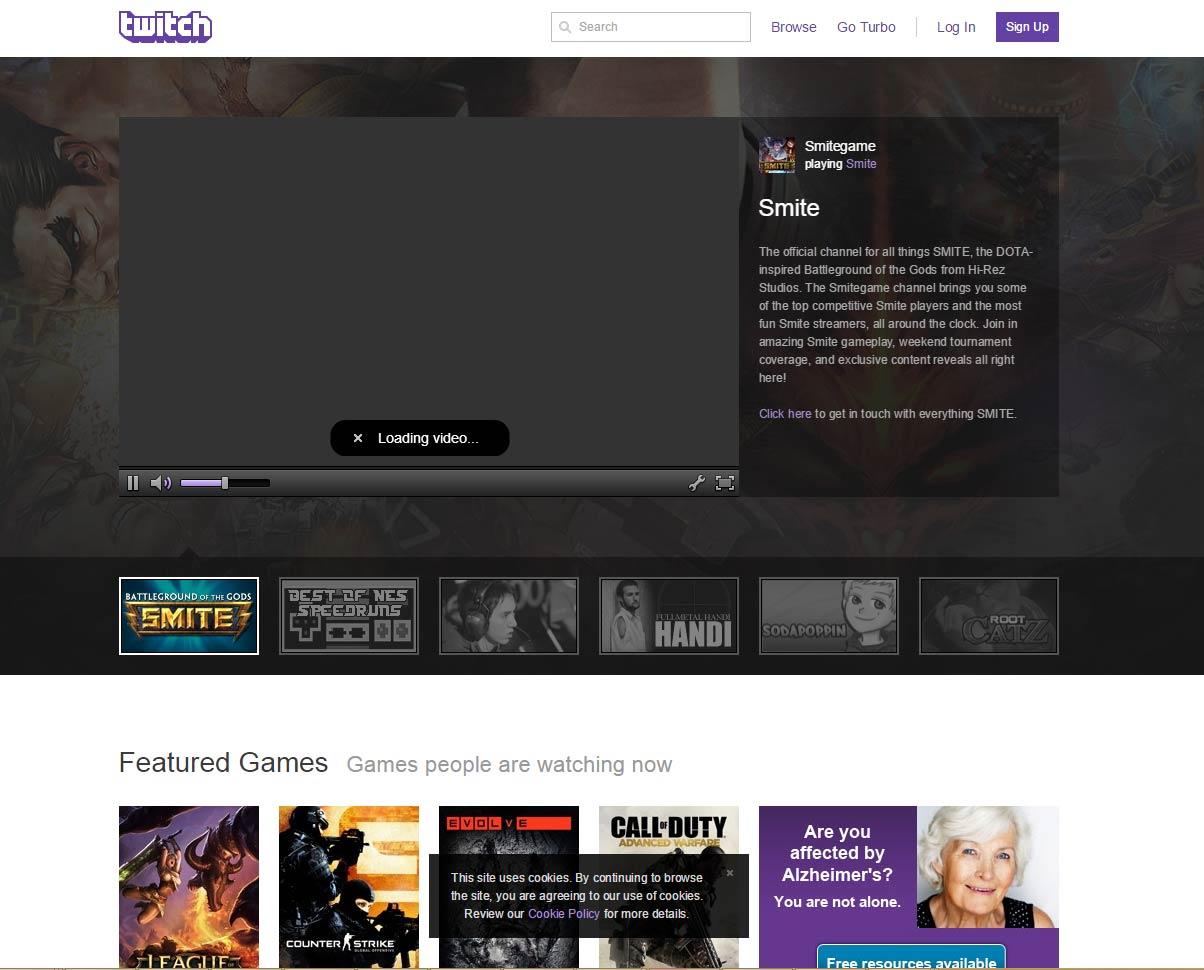Open the Go Turbo page
1204x970 pixels.
866,27
